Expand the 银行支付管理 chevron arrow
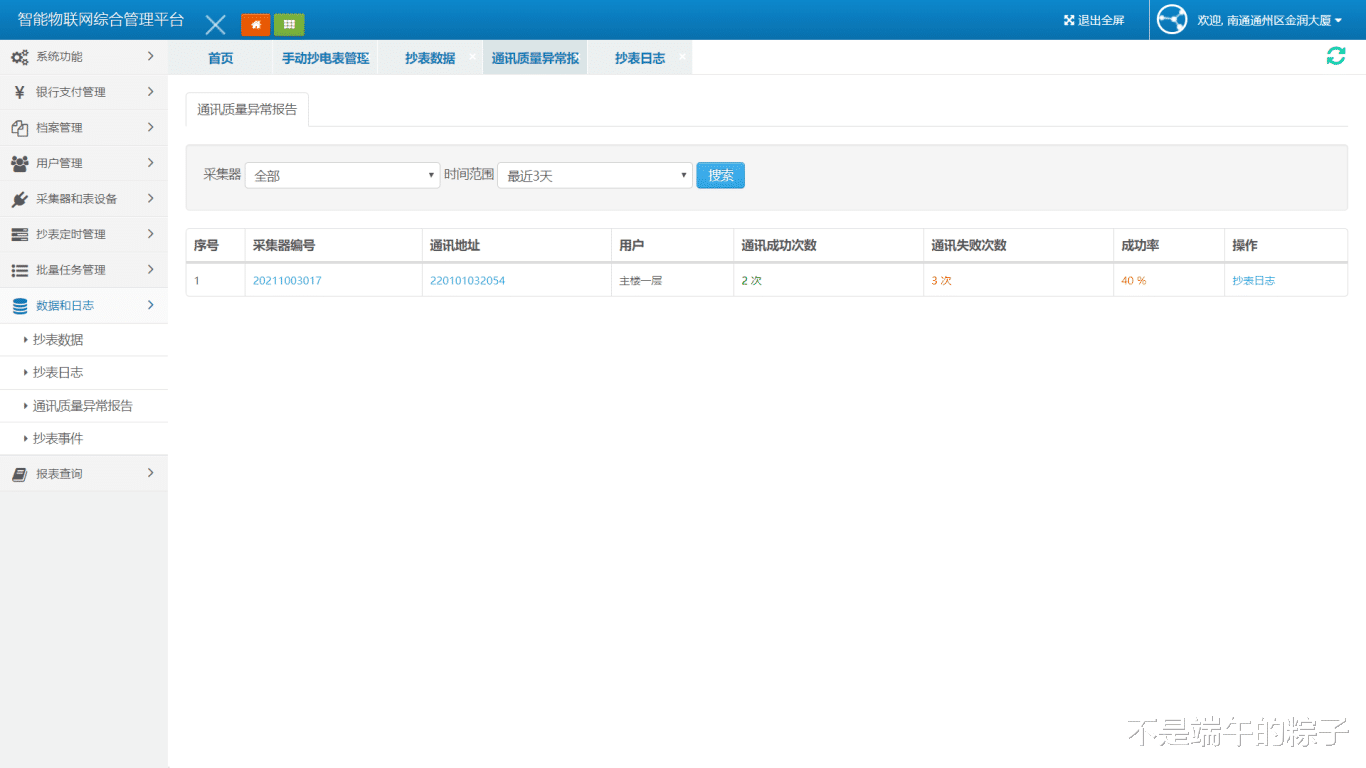This screenshot has height=768, width=1366. pos(150,92)
